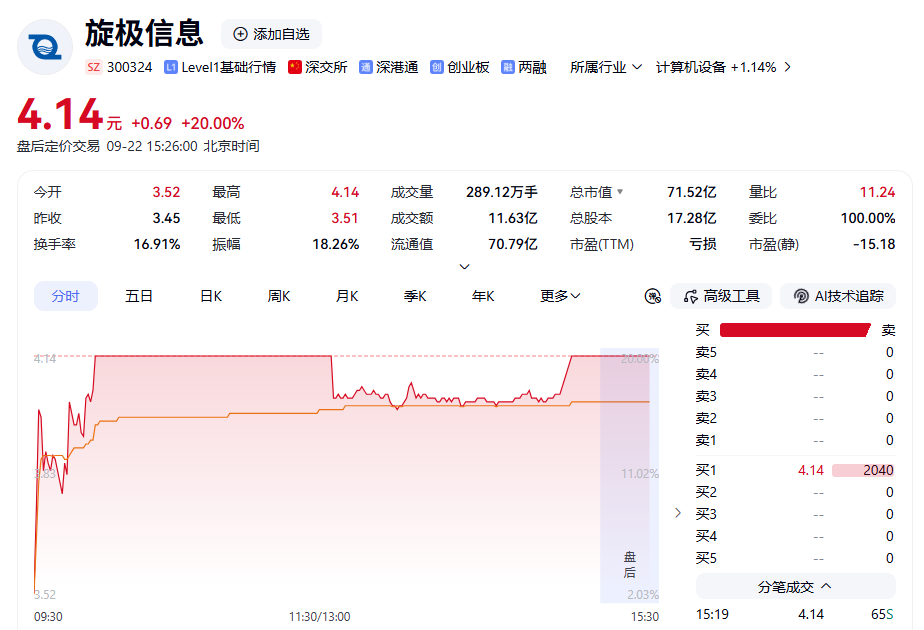This screenshot has width=924, height=630.
Task: Click the 深交所 flag icon
Action: [x=295, y=67]
